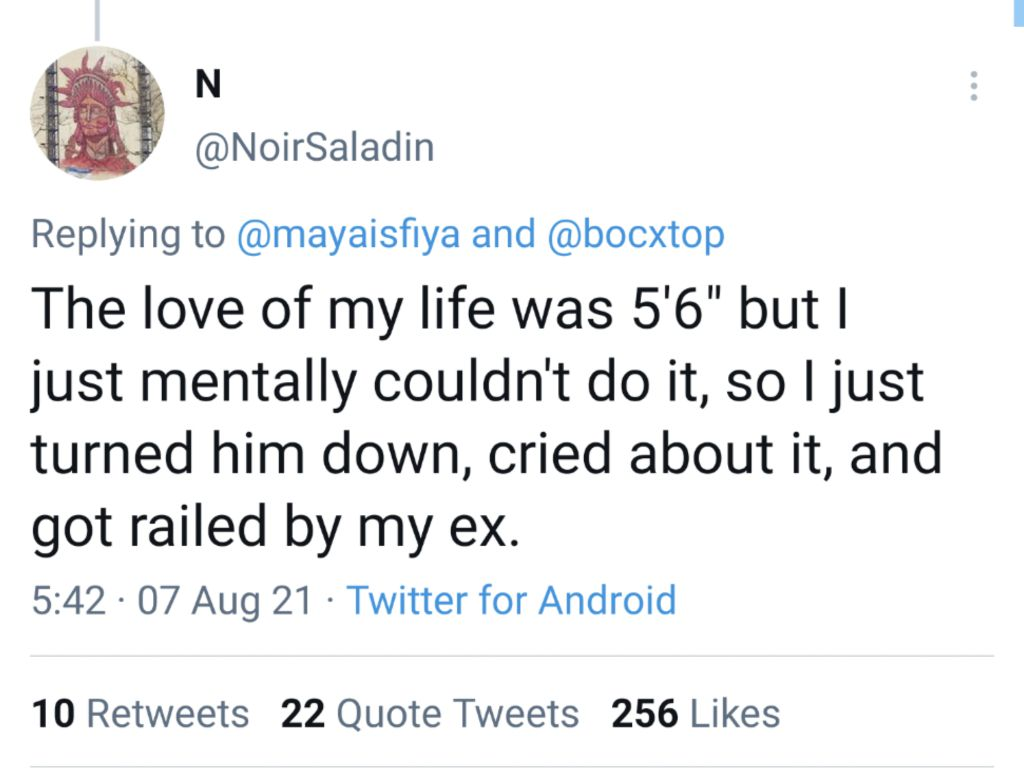Click the 'Replying to' label
Image resolution: width=1024 pixels, height=773 pixels.
[x=128, y=234]
